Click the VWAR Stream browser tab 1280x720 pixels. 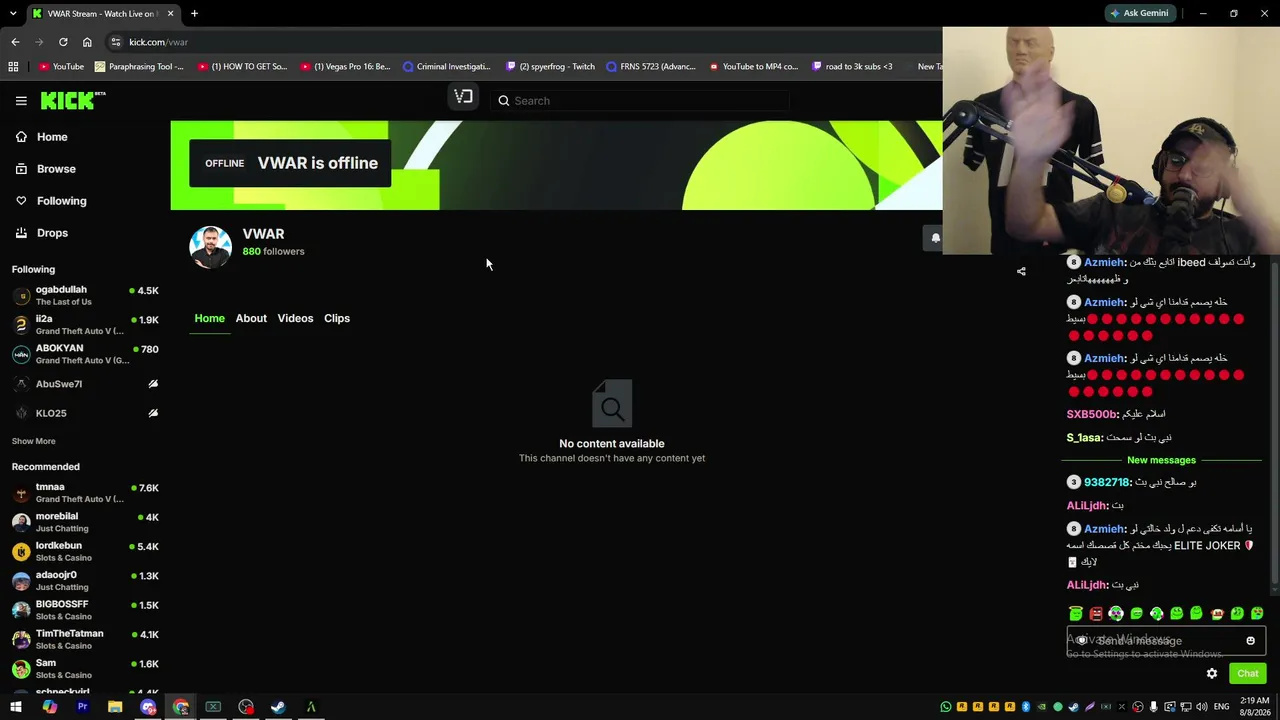(102, 14)
